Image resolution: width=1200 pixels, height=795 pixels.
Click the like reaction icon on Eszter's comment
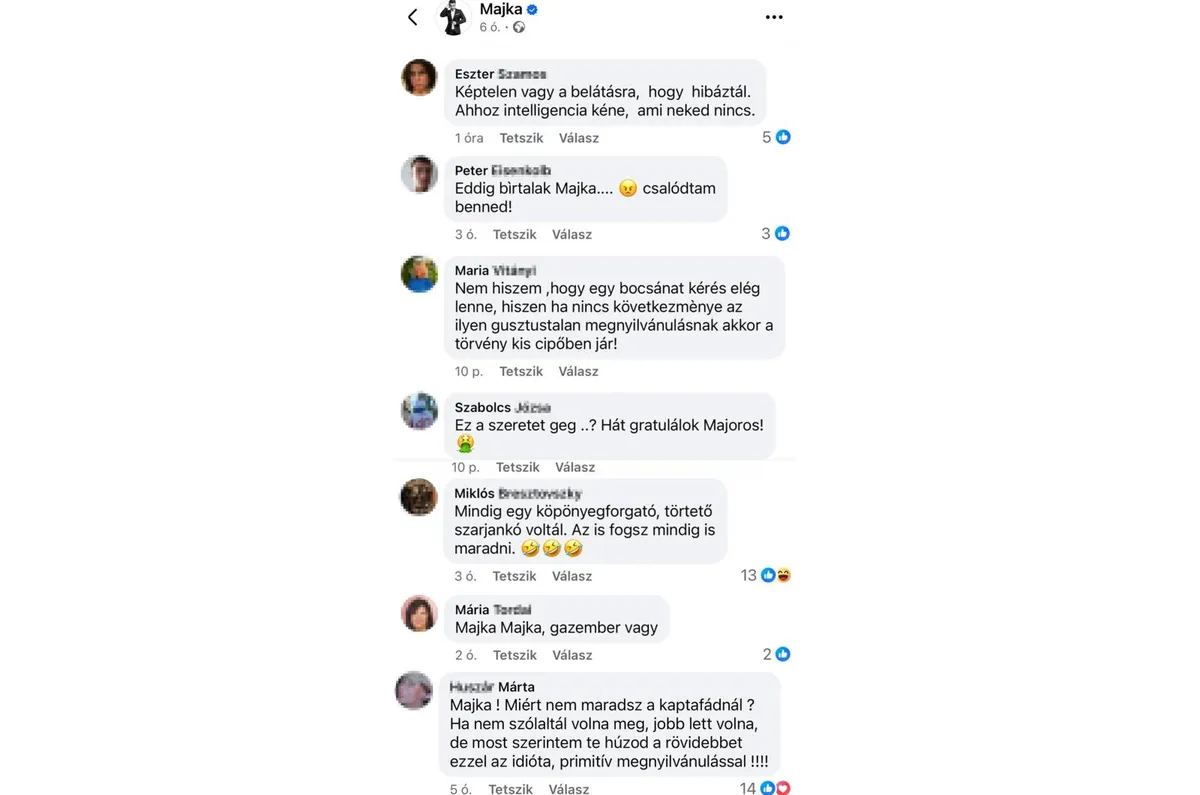point(783,137)
